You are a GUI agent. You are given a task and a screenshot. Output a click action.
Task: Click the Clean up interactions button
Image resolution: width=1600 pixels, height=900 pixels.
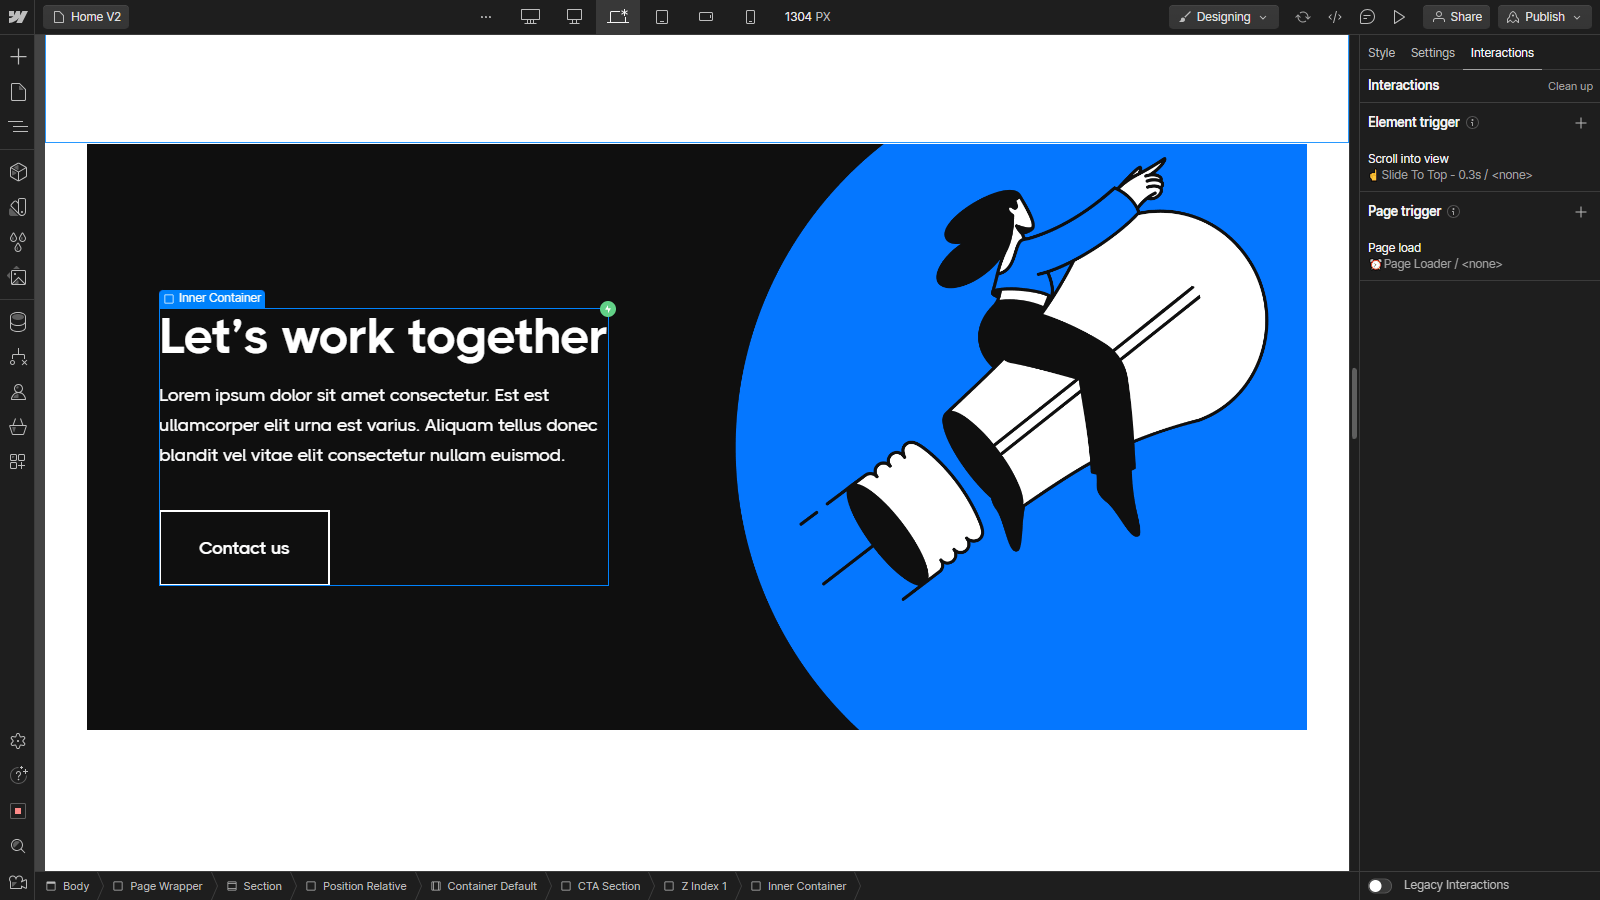click(1569, 86)
